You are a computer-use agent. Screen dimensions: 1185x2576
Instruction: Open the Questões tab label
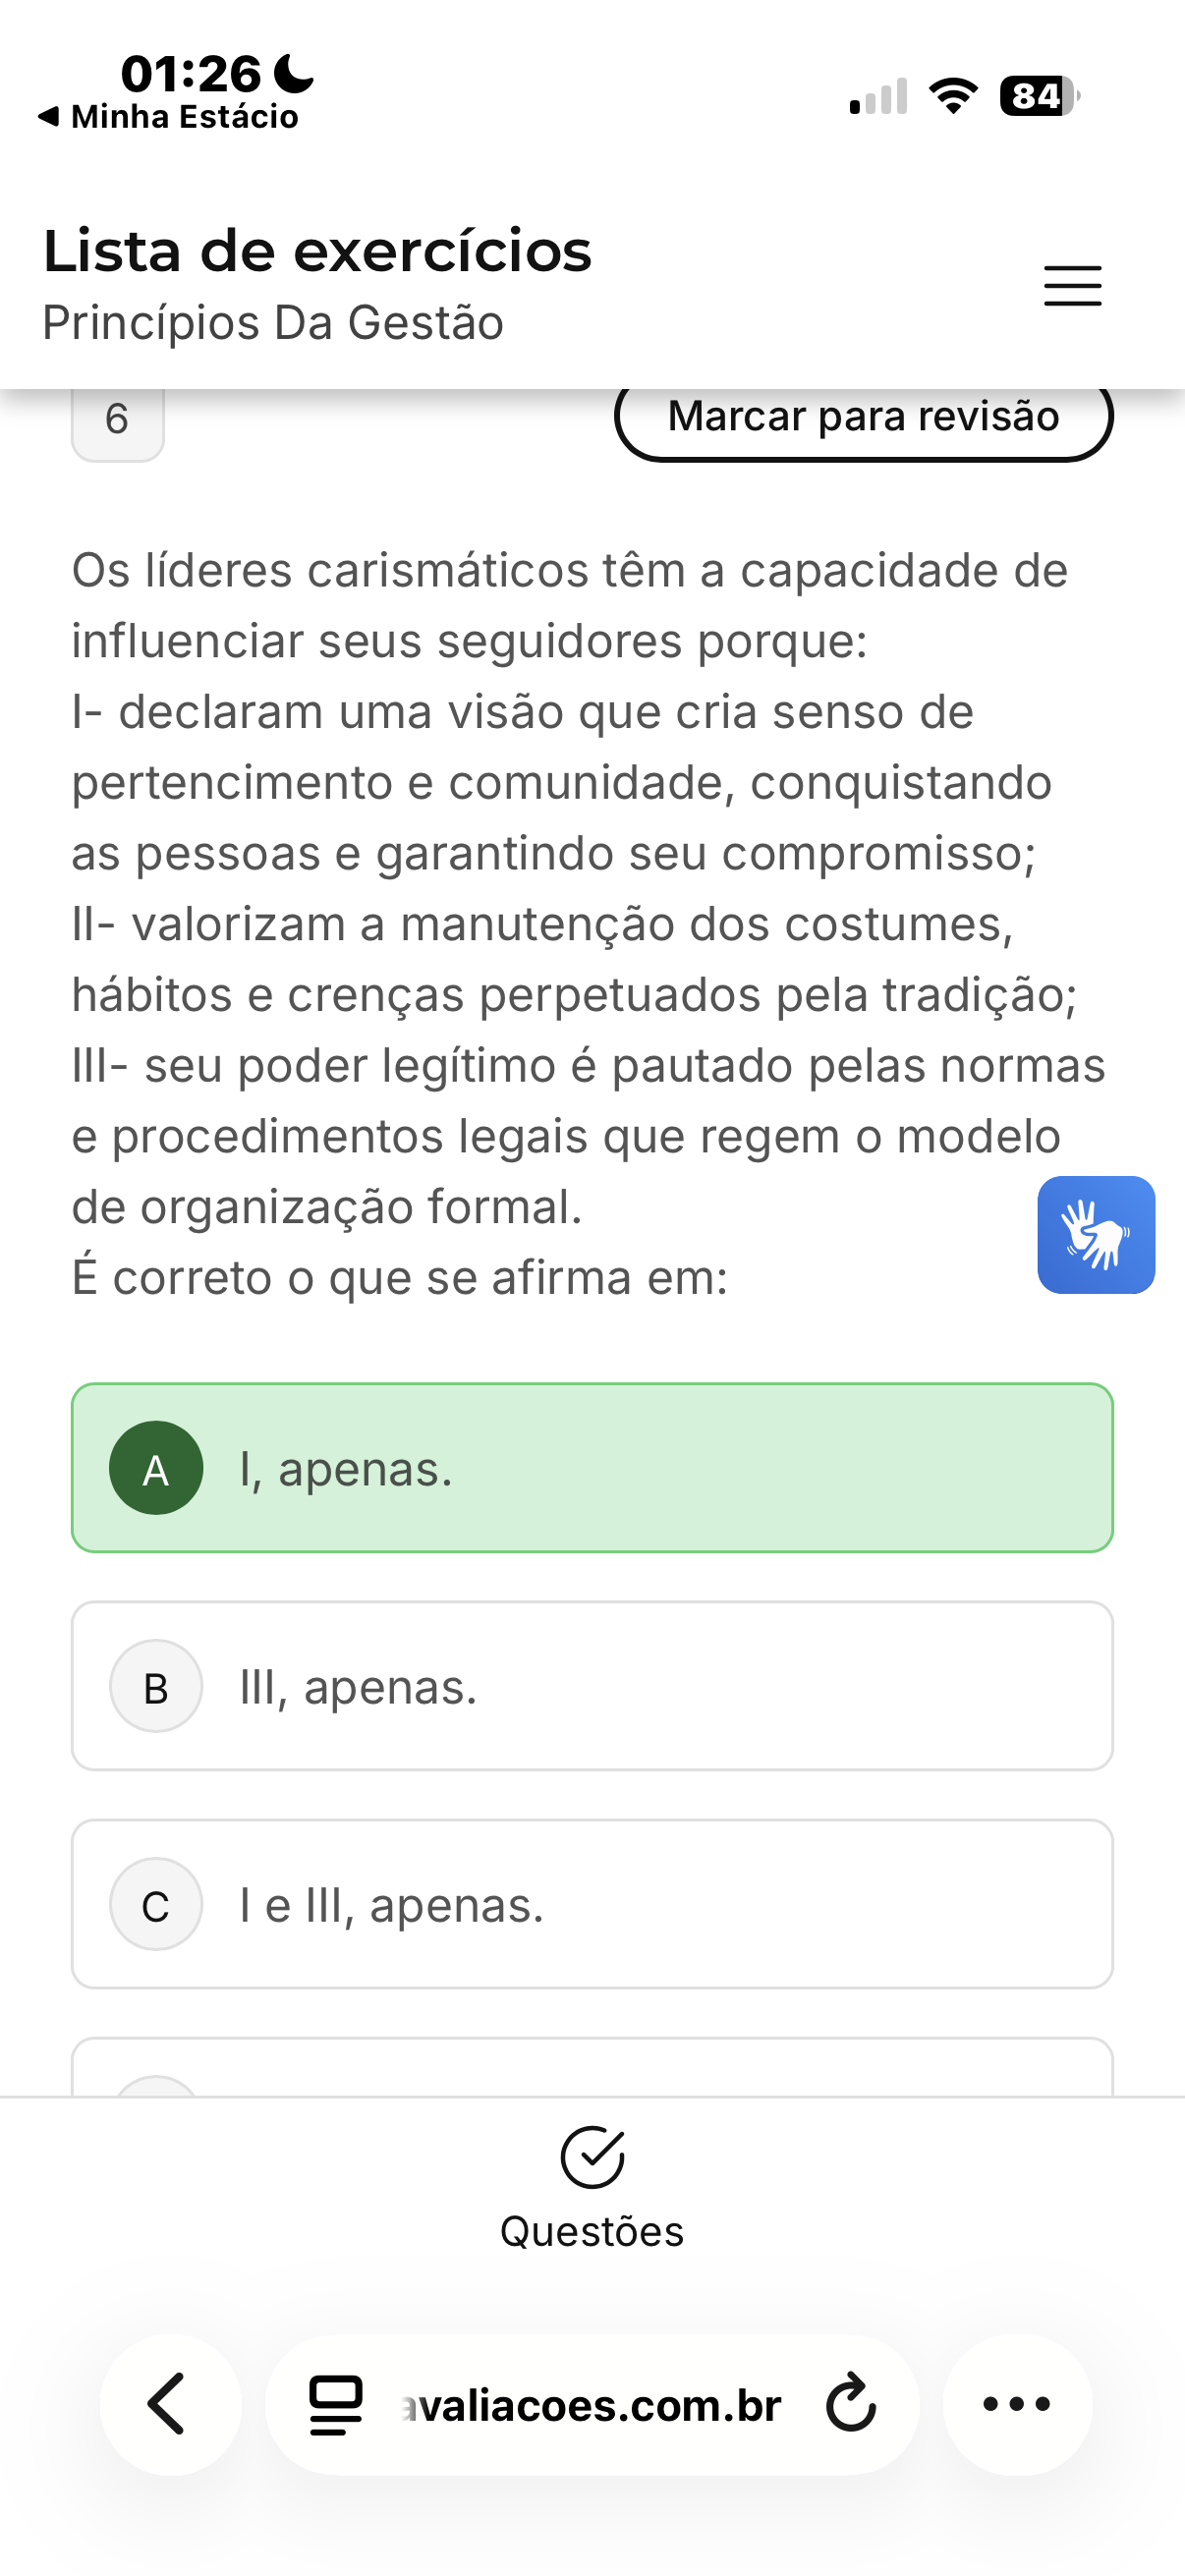(592, 2232)
